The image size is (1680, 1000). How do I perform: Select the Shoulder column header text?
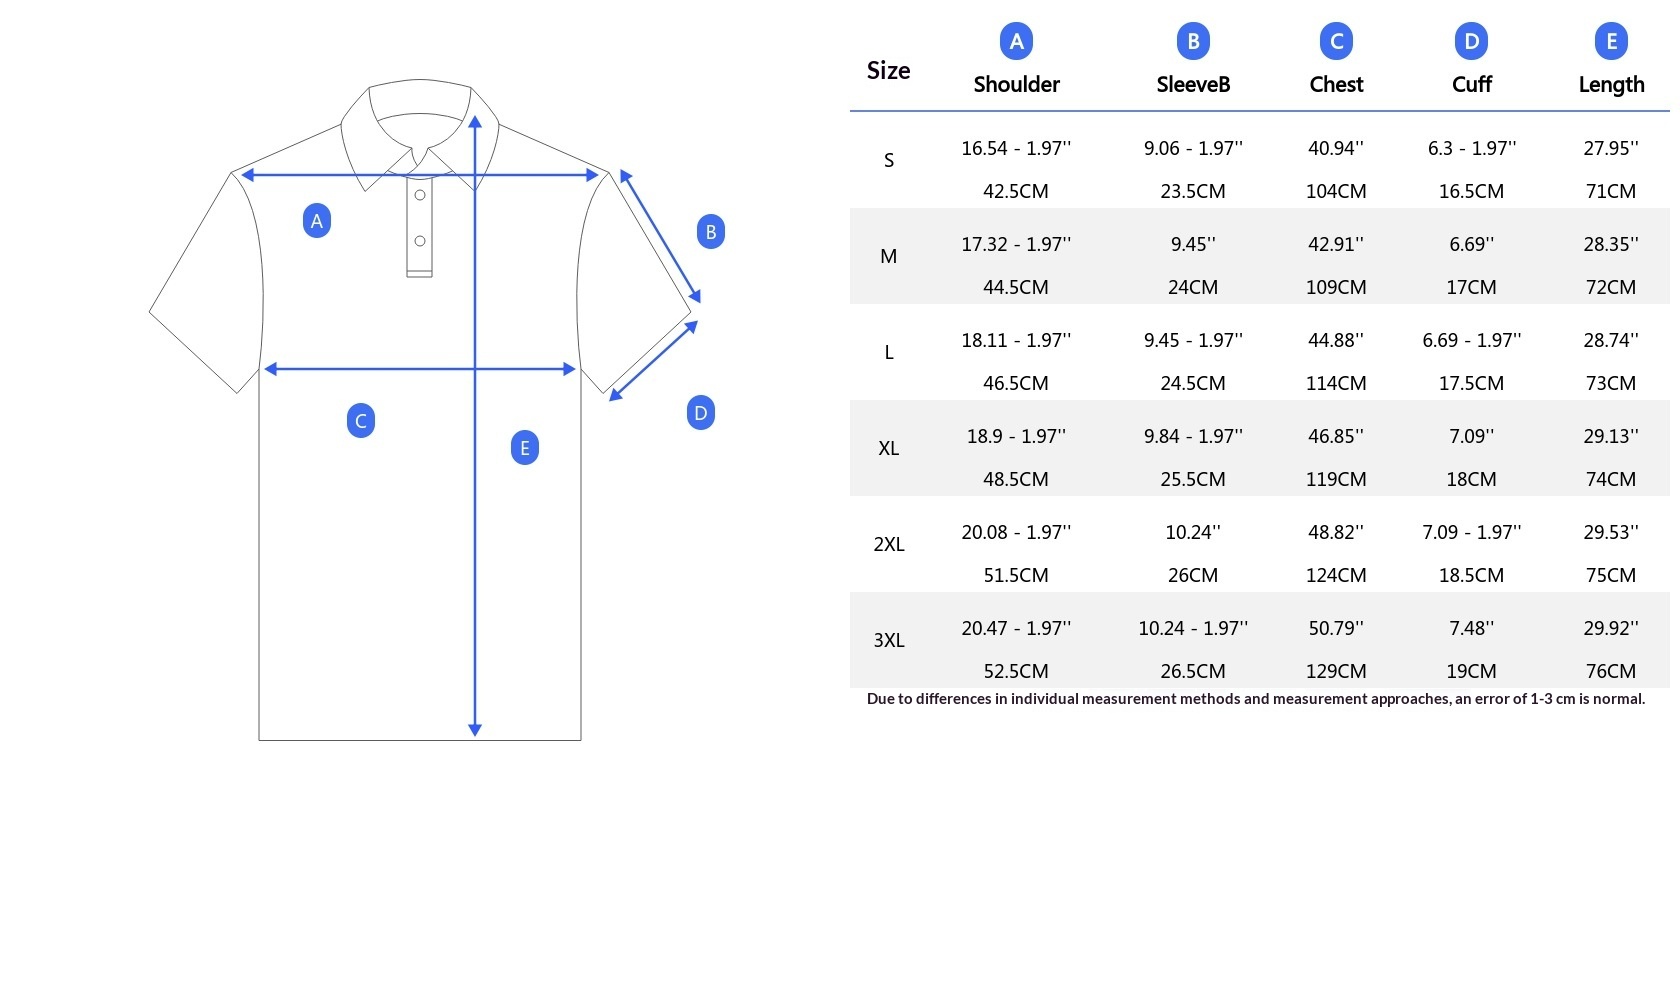pos(1016,84)
